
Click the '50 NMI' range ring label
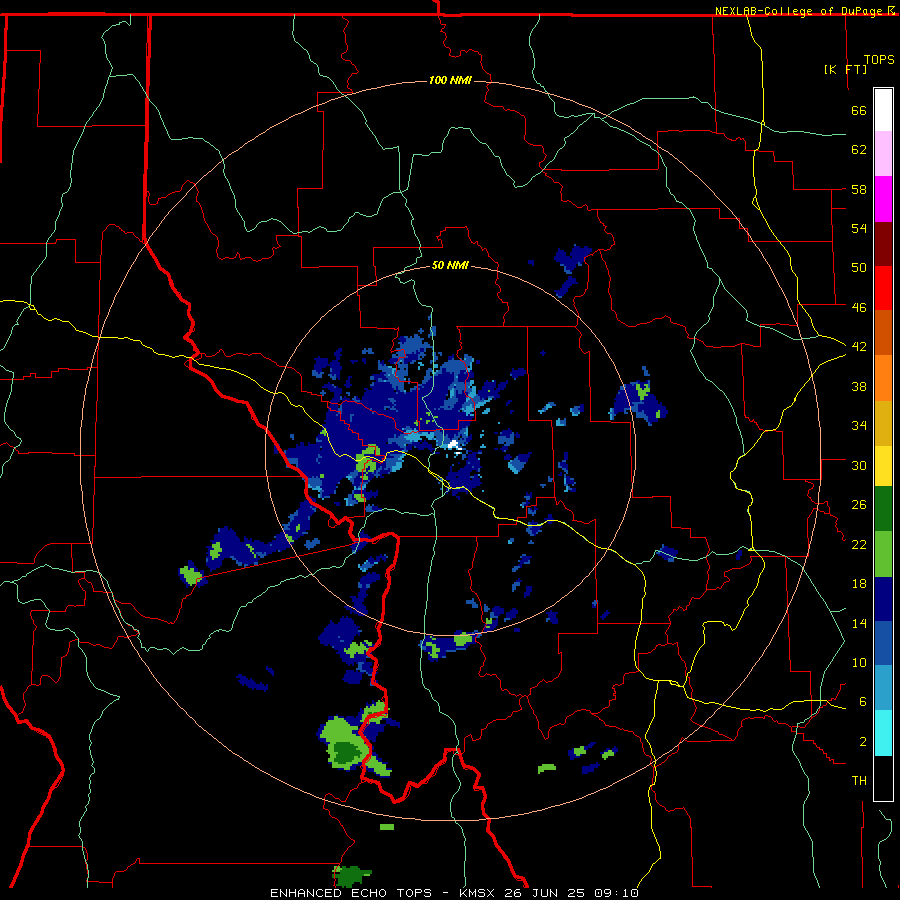(450, 265)
